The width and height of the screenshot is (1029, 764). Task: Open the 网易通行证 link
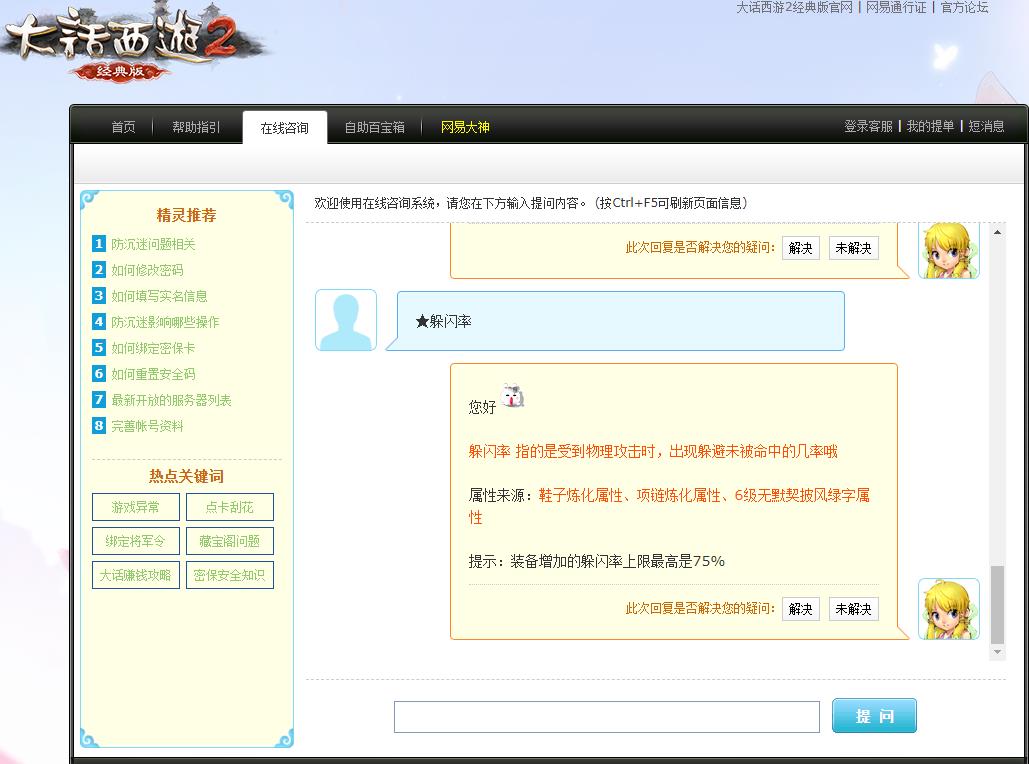click(896, 7)
